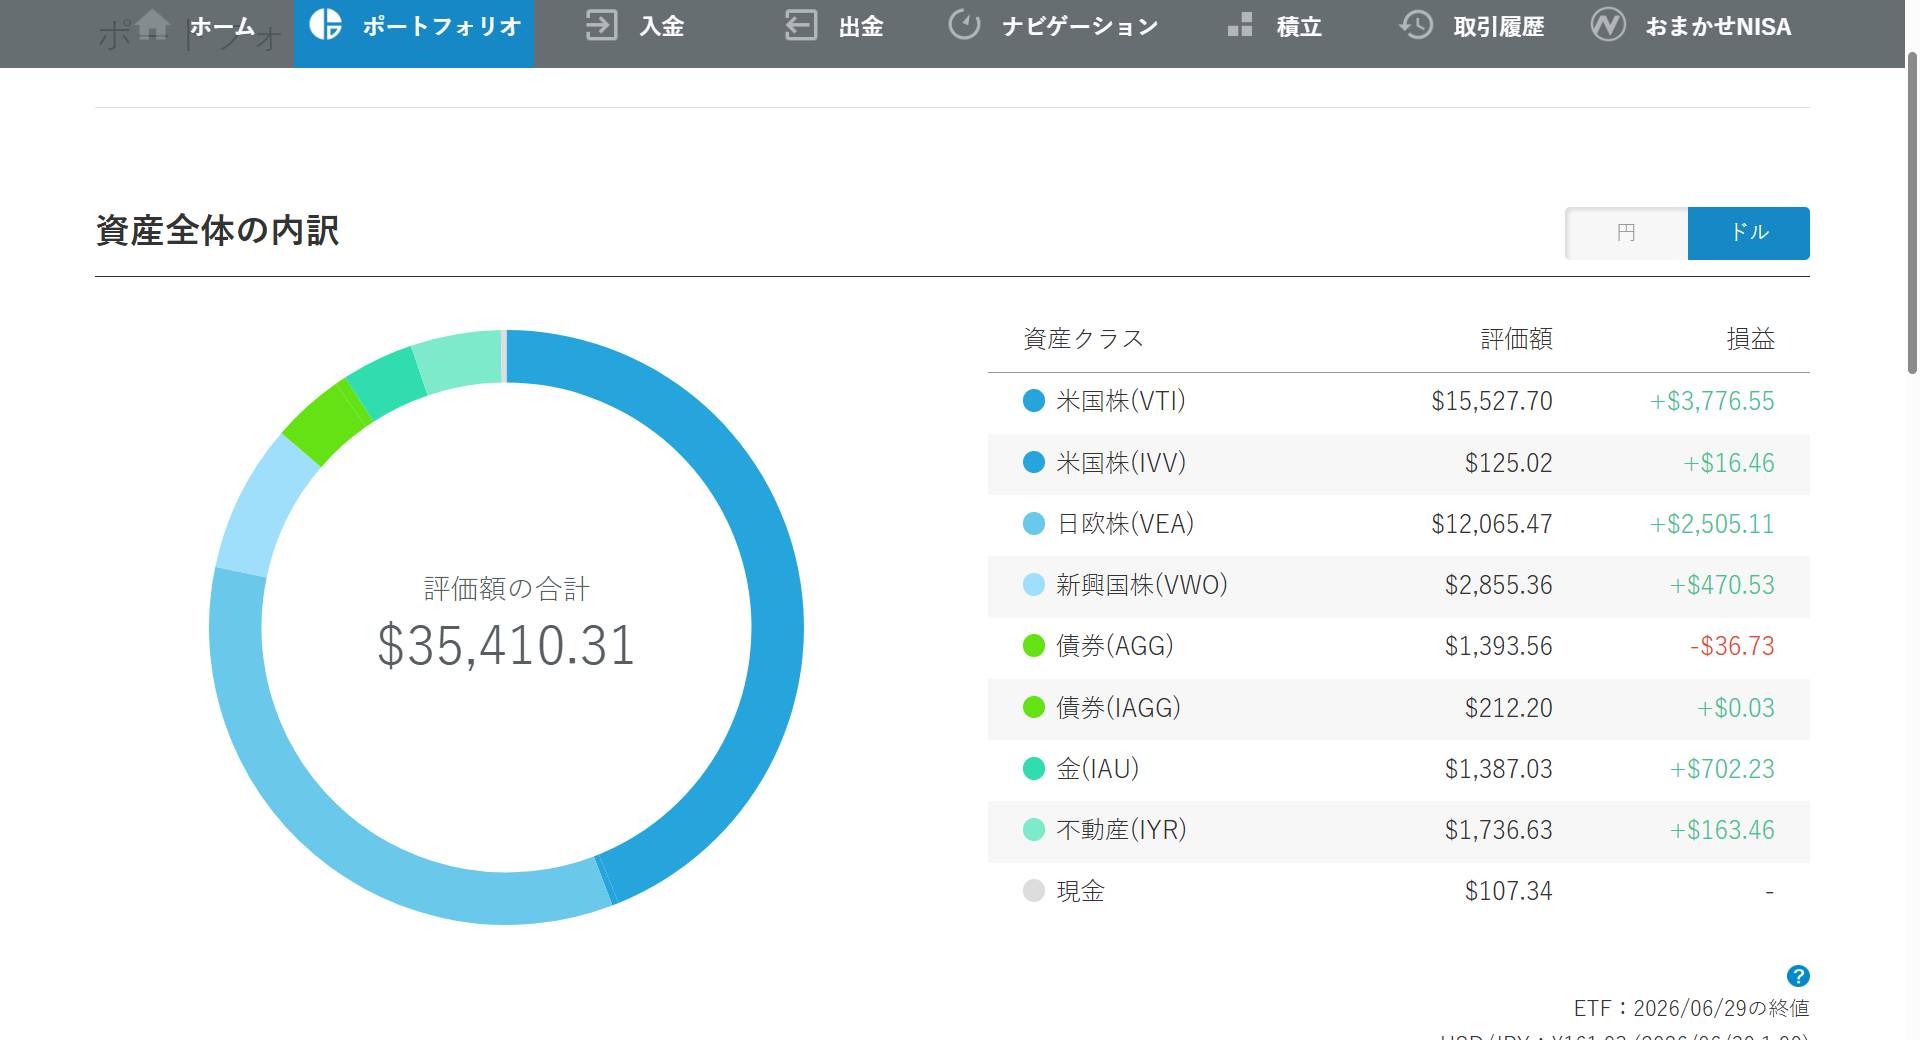
Task: Click the 新興国株(VWO) legend color dot
Action: (x=1034, y=585)
